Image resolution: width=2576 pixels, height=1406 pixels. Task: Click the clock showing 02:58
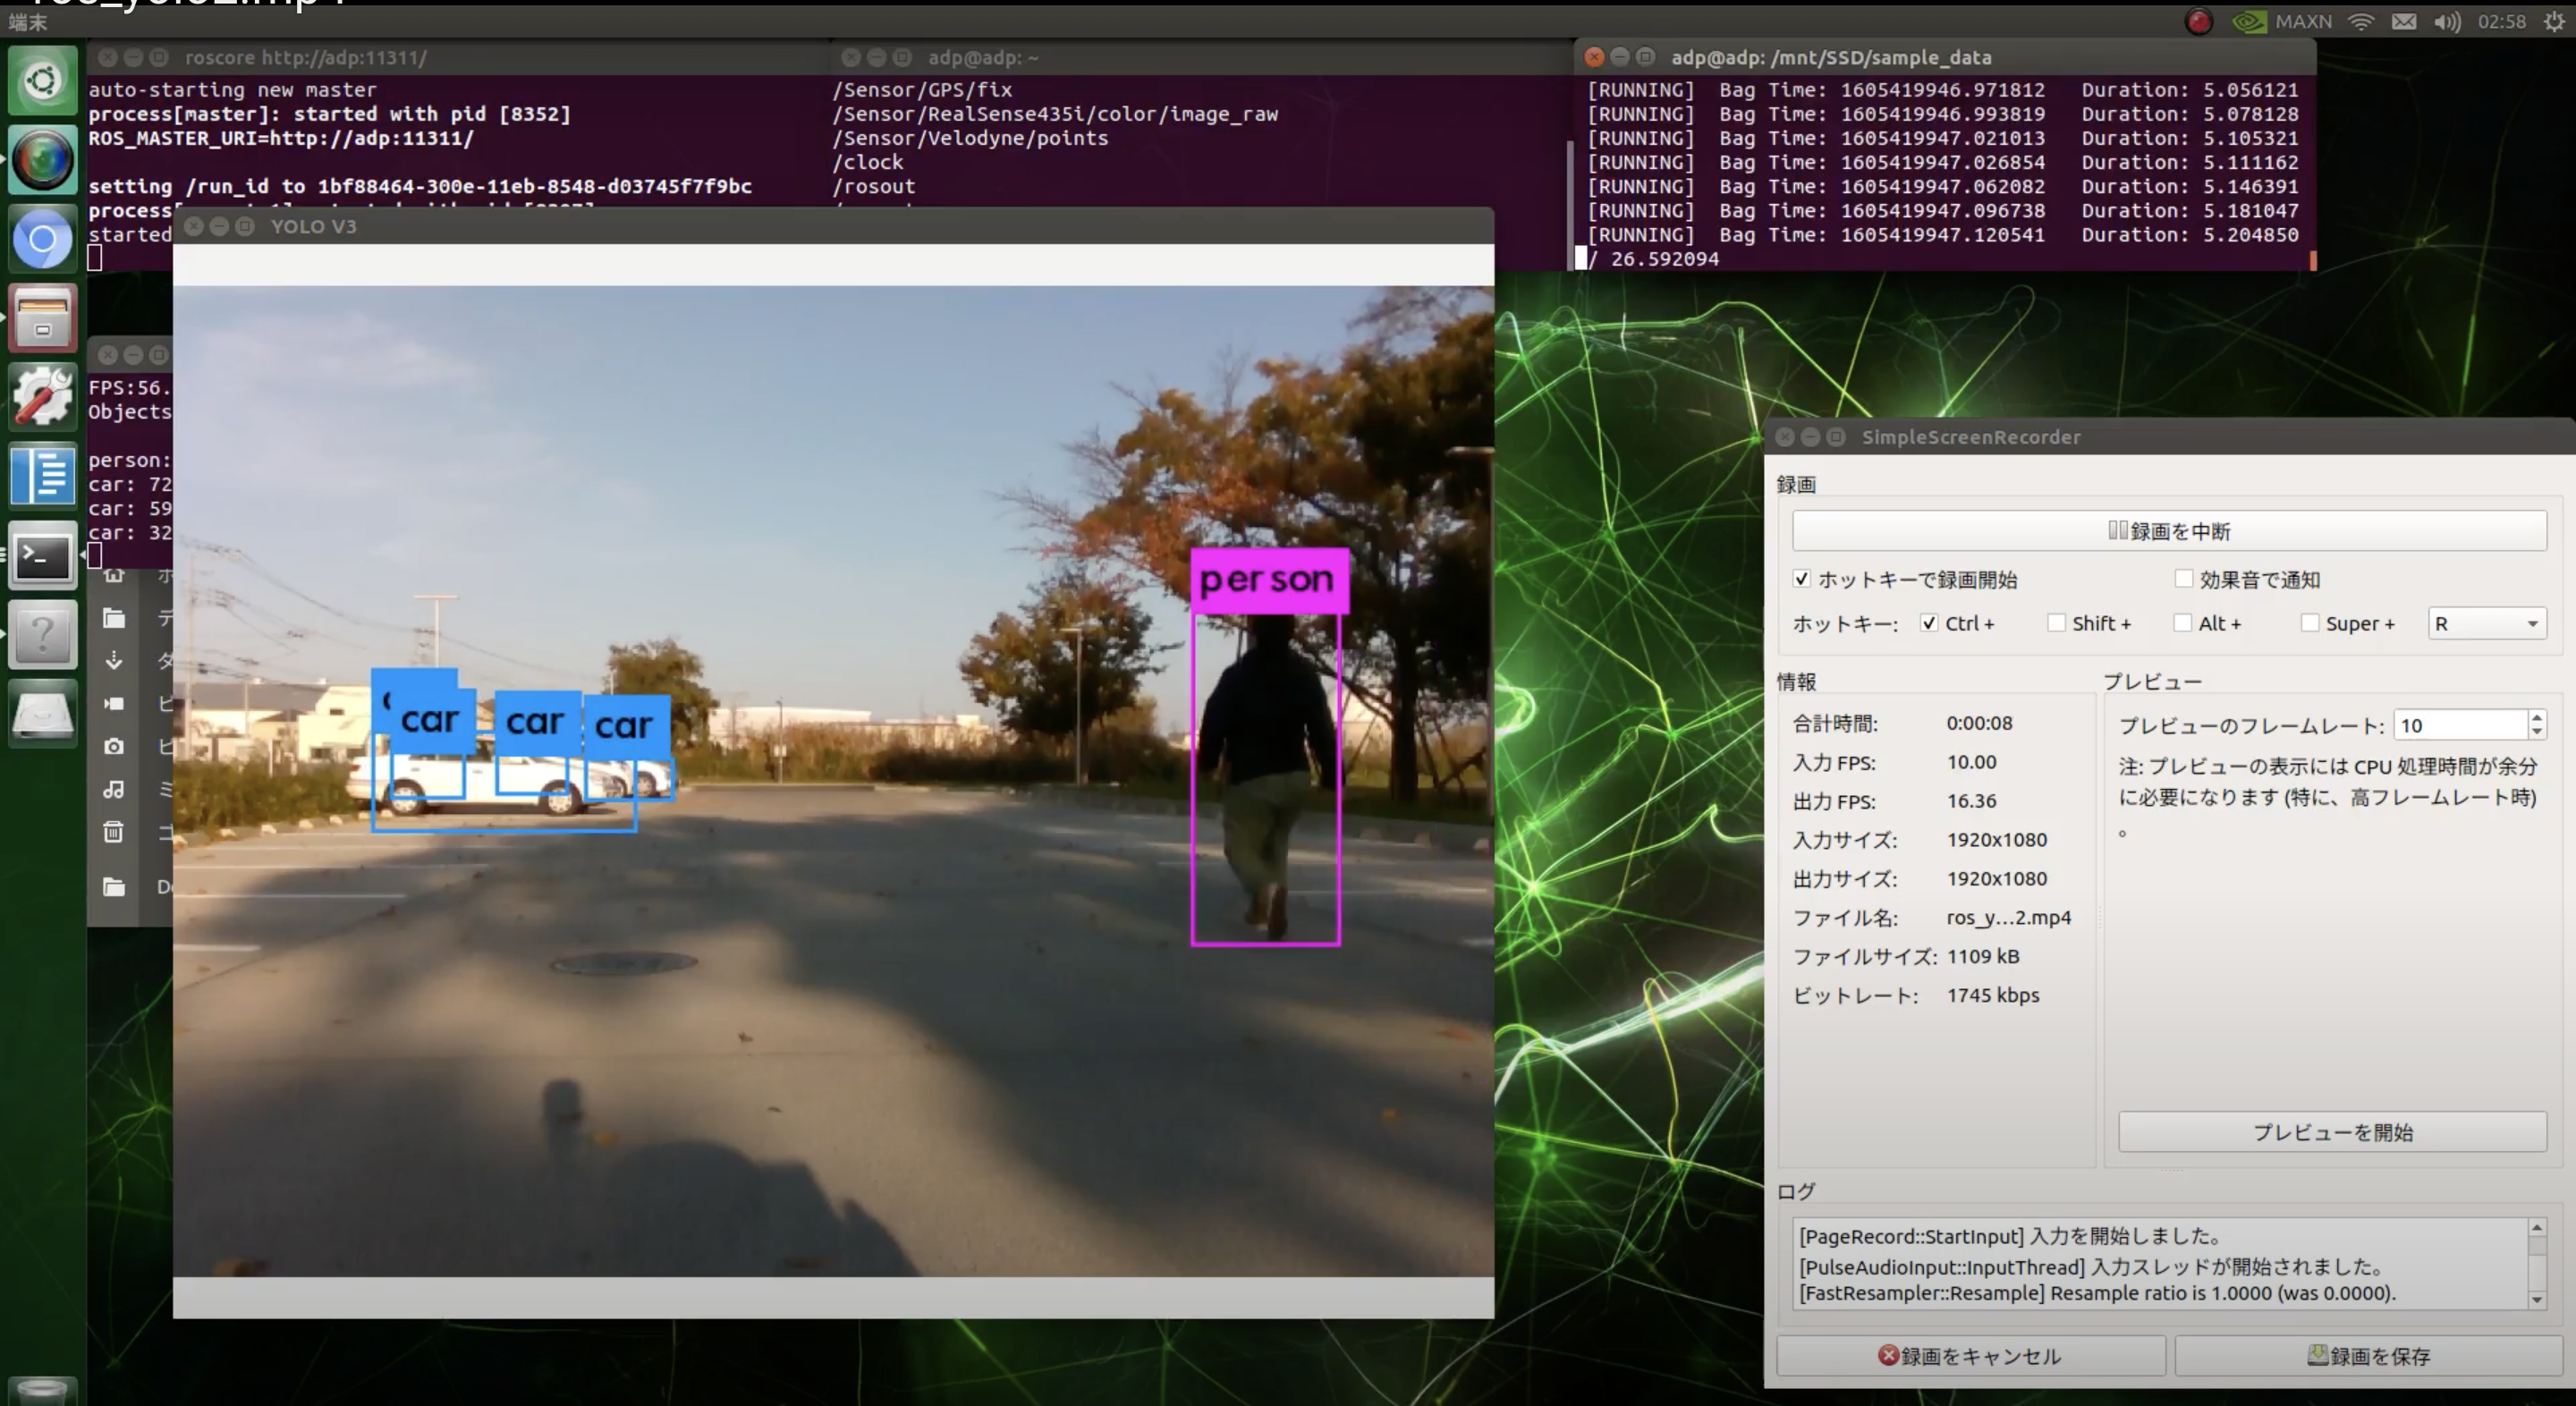click(x=2502, y=22)
